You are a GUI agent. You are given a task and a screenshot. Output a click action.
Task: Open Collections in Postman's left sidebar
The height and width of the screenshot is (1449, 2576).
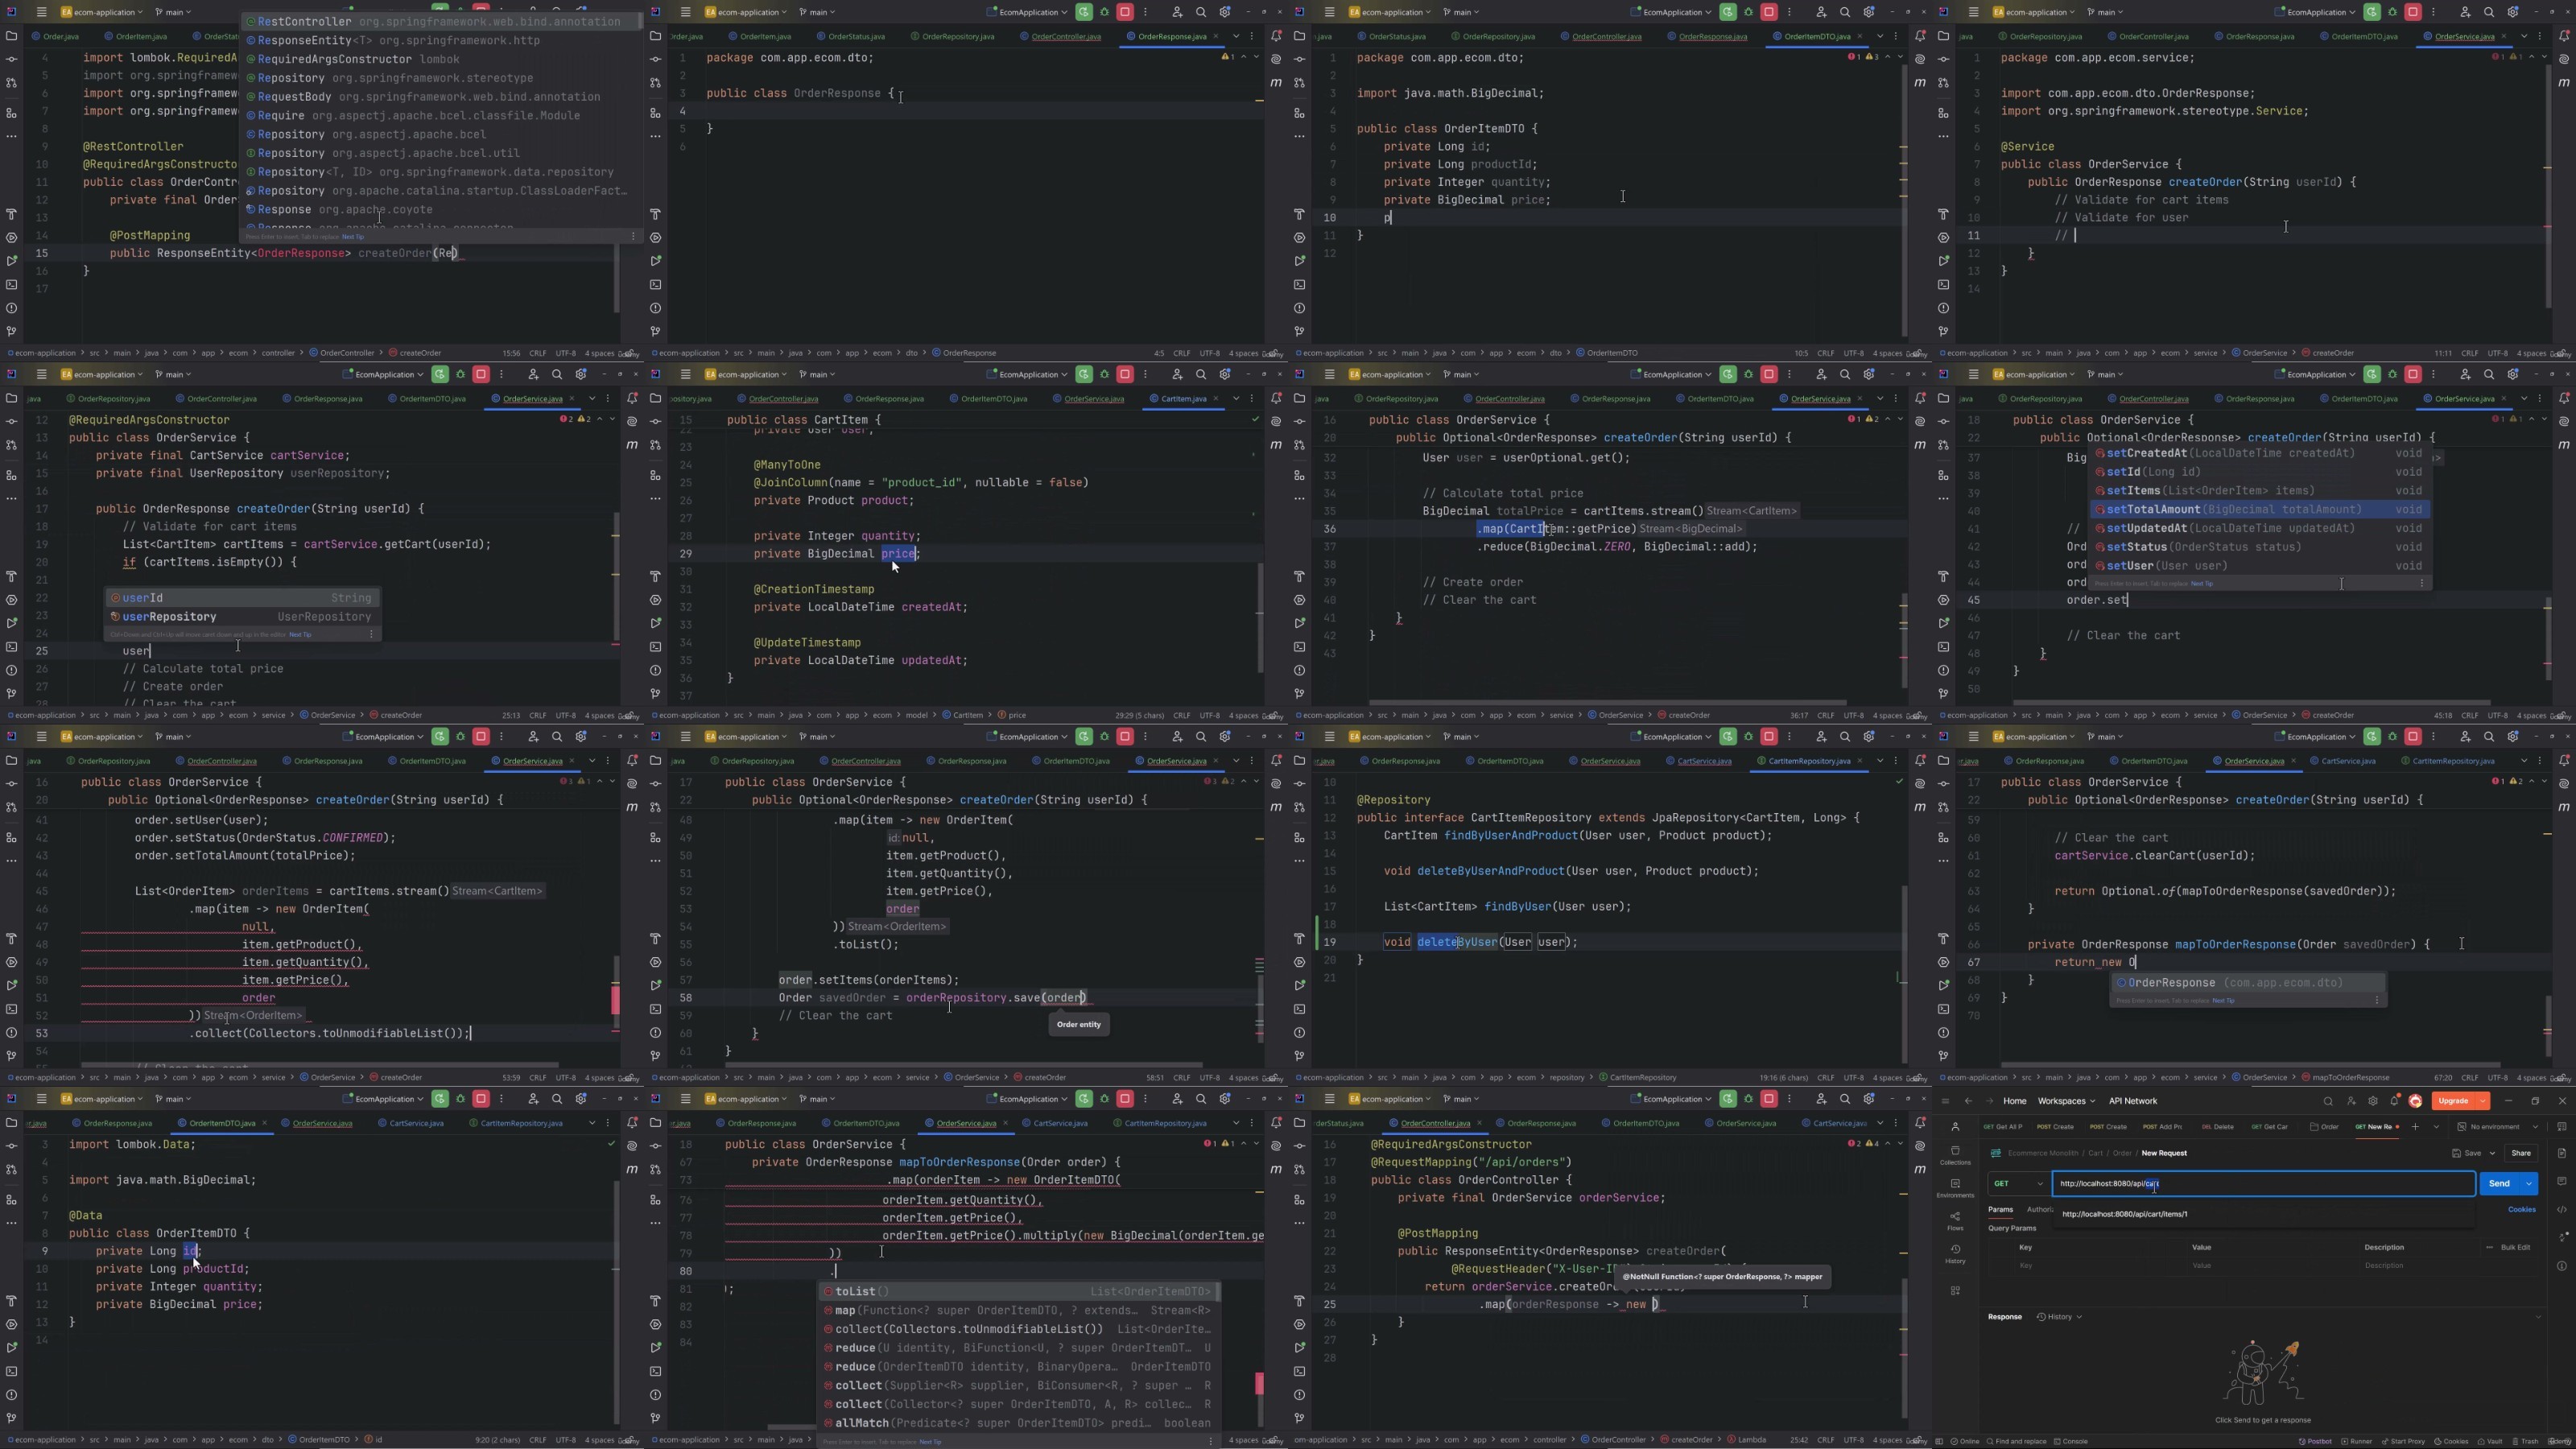pyautogui.click(x=1955, y=1155)
